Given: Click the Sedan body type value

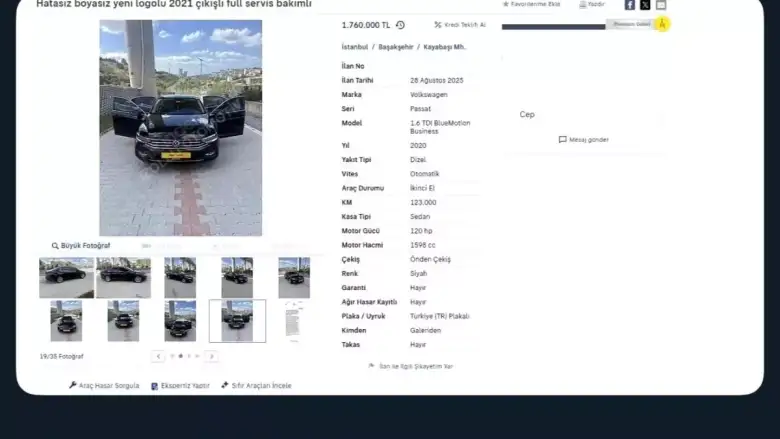Looking at the screenshot, I should [420, 217].
